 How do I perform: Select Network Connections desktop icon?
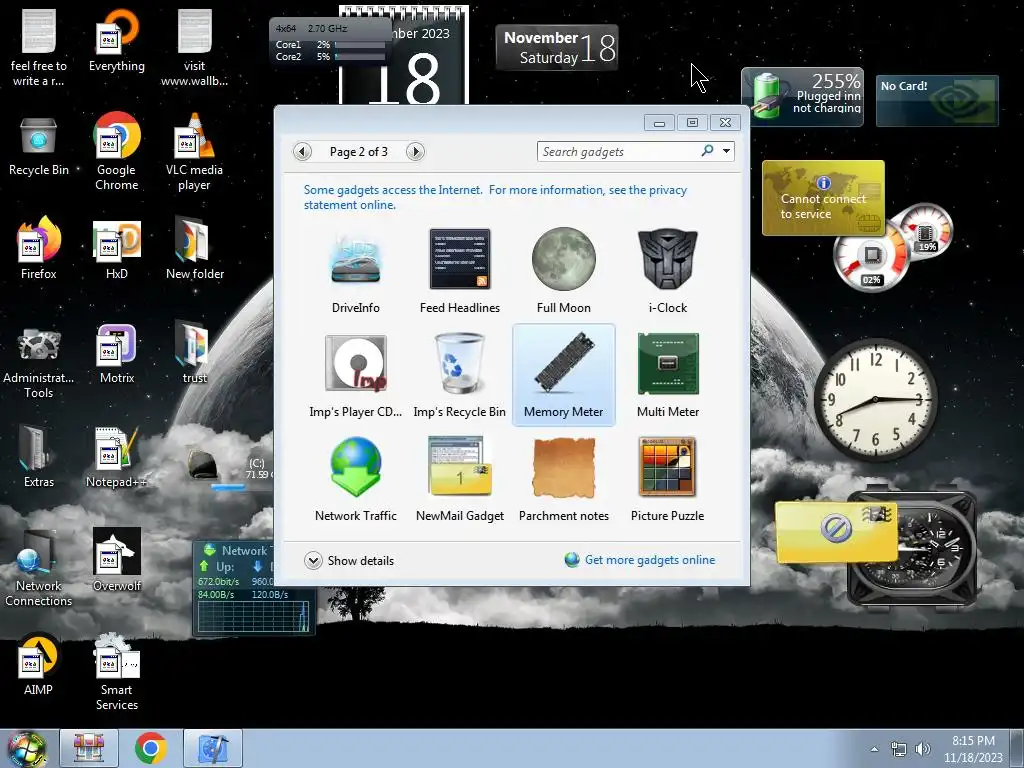click(x=39, y=569)
